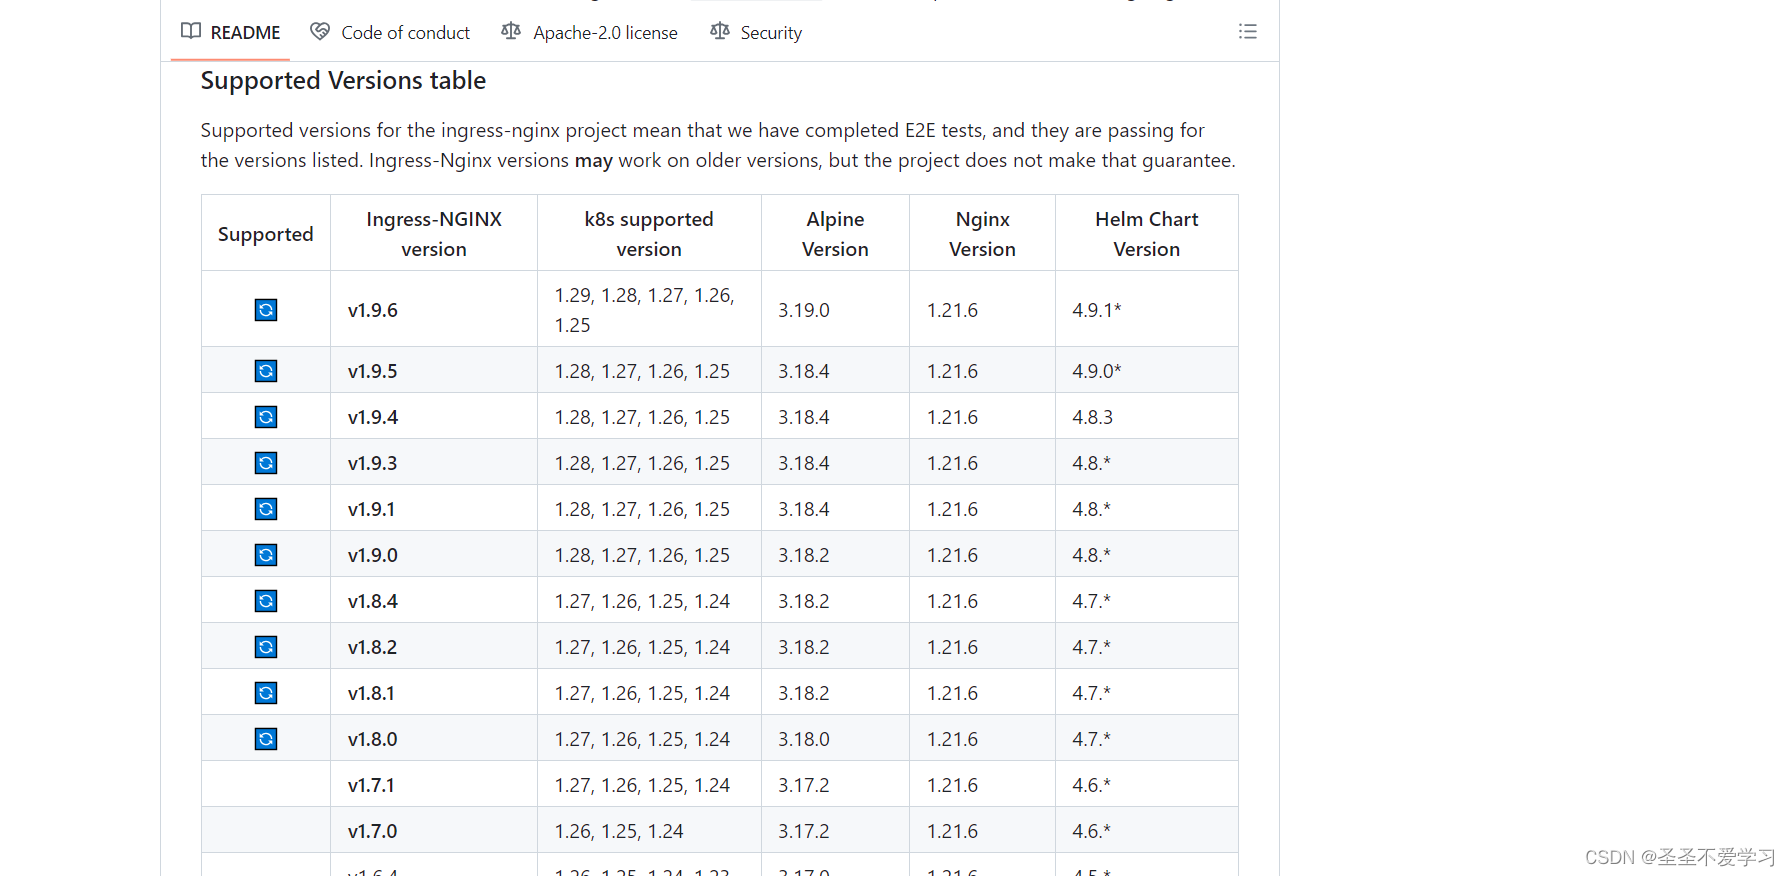Click supported icon in v1.8.0 row

266,739
